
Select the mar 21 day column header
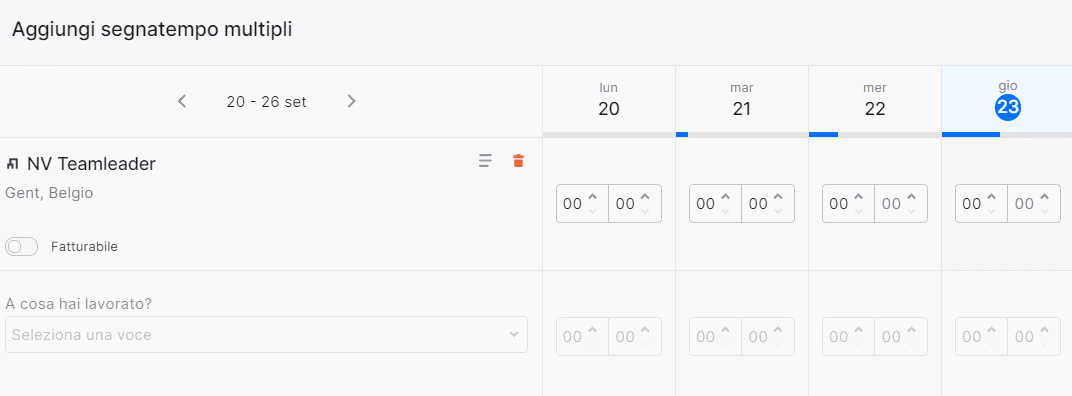pyautogui.click(x=742, y=101)
